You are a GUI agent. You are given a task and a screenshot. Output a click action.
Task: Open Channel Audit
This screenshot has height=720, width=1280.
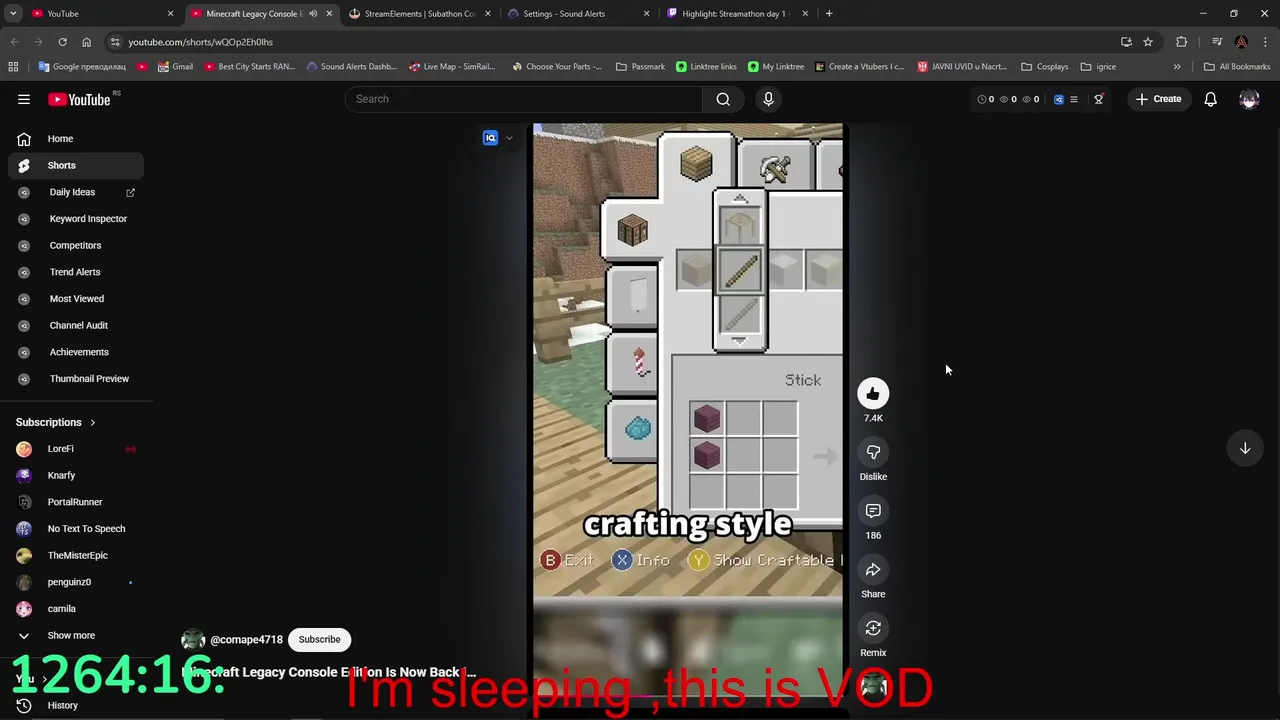[76, 325]
